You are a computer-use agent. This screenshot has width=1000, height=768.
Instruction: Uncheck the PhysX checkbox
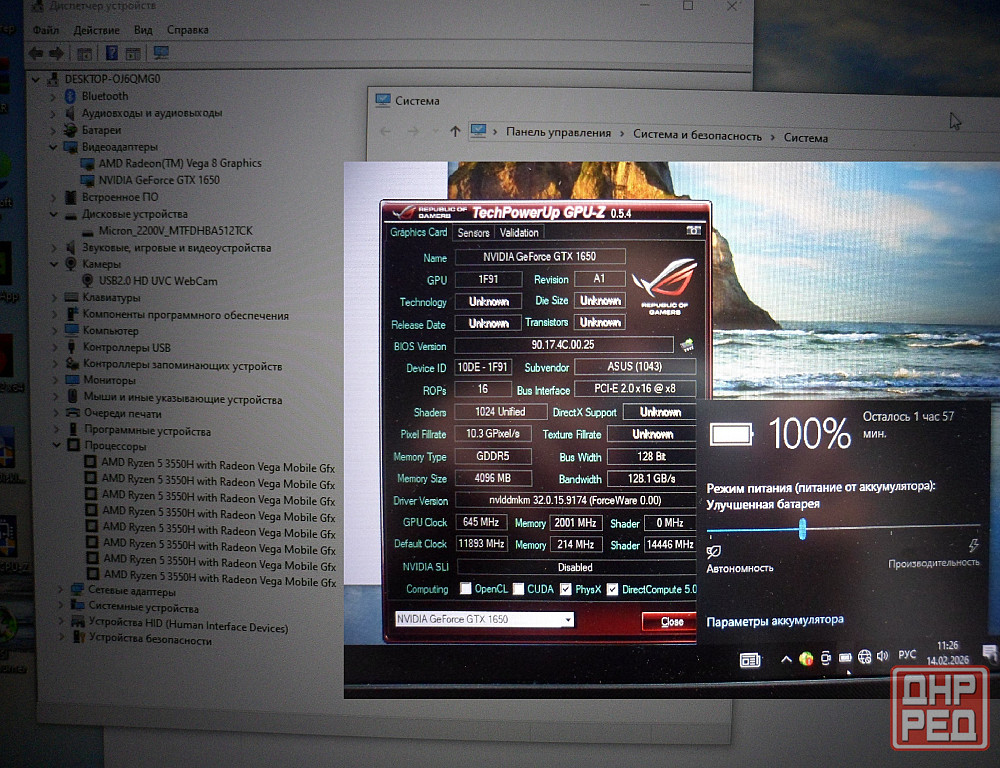pyautogui.click(x=566, y=589)
